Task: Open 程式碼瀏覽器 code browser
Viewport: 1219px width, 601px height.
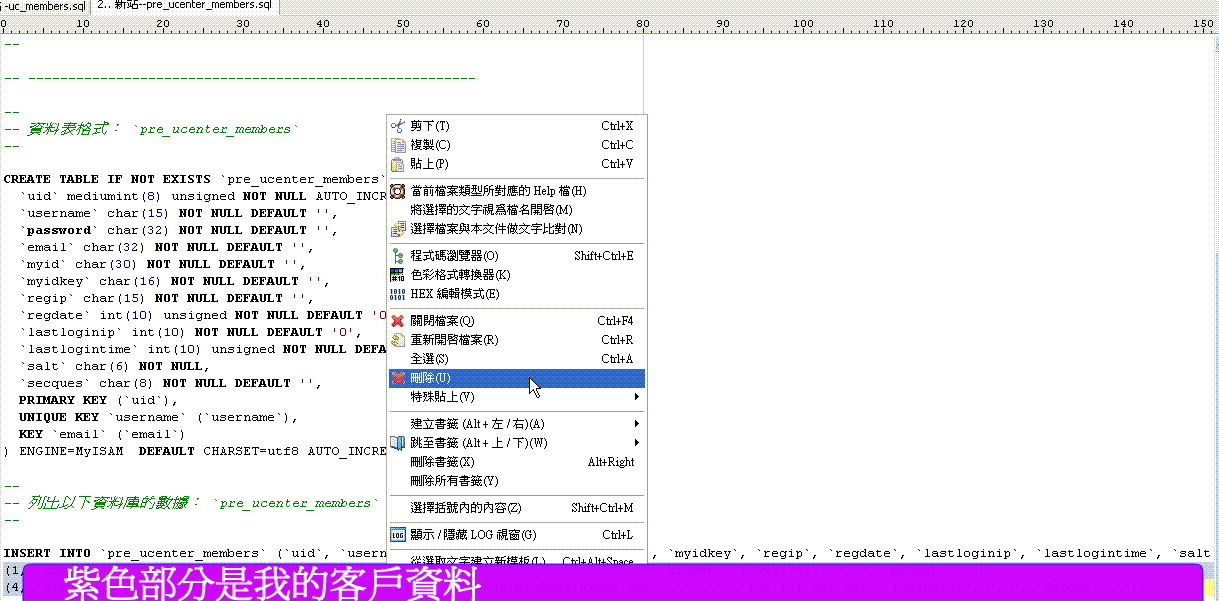Action: click(x=516, y=256)
